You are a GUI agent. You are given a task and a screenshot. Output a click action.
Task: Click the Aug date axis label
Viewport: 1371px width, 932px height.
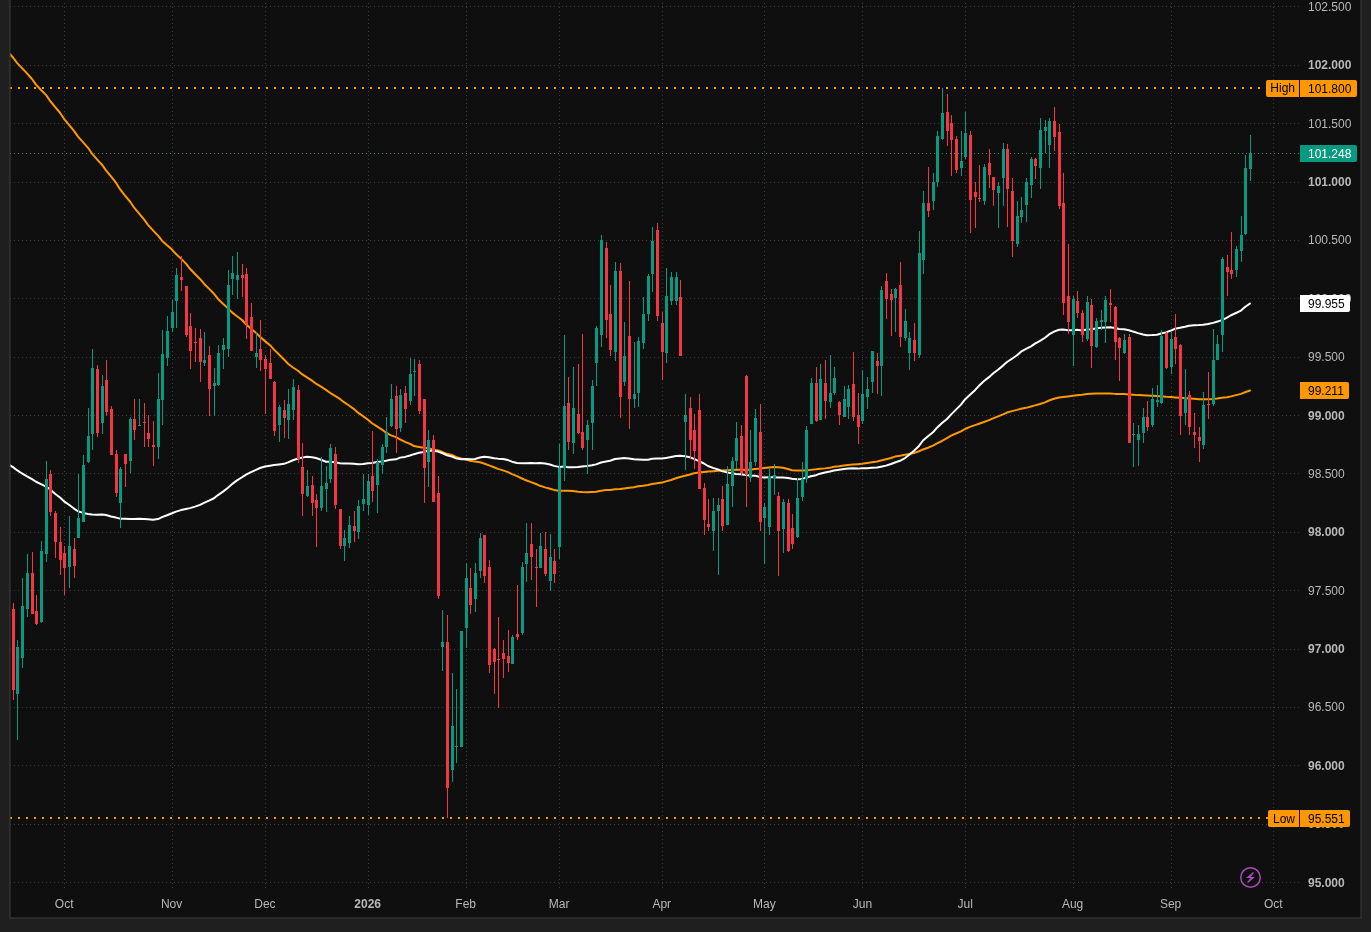point(1072,904)
